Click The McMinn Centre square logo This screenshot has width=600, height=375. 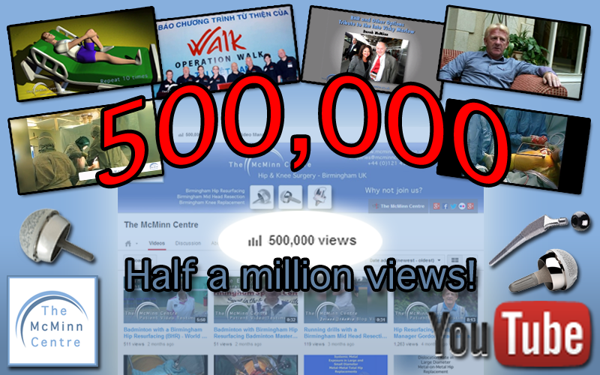point(52,321)
